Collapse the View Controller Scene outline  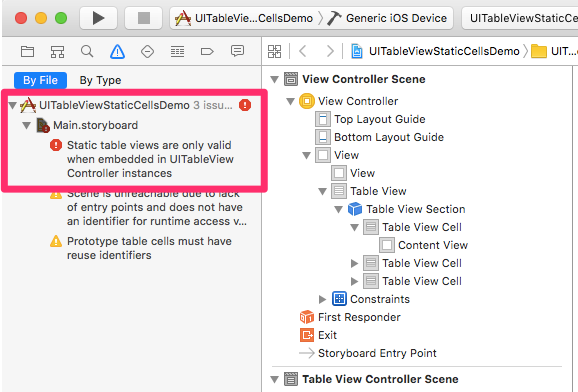tap(274, 79)
